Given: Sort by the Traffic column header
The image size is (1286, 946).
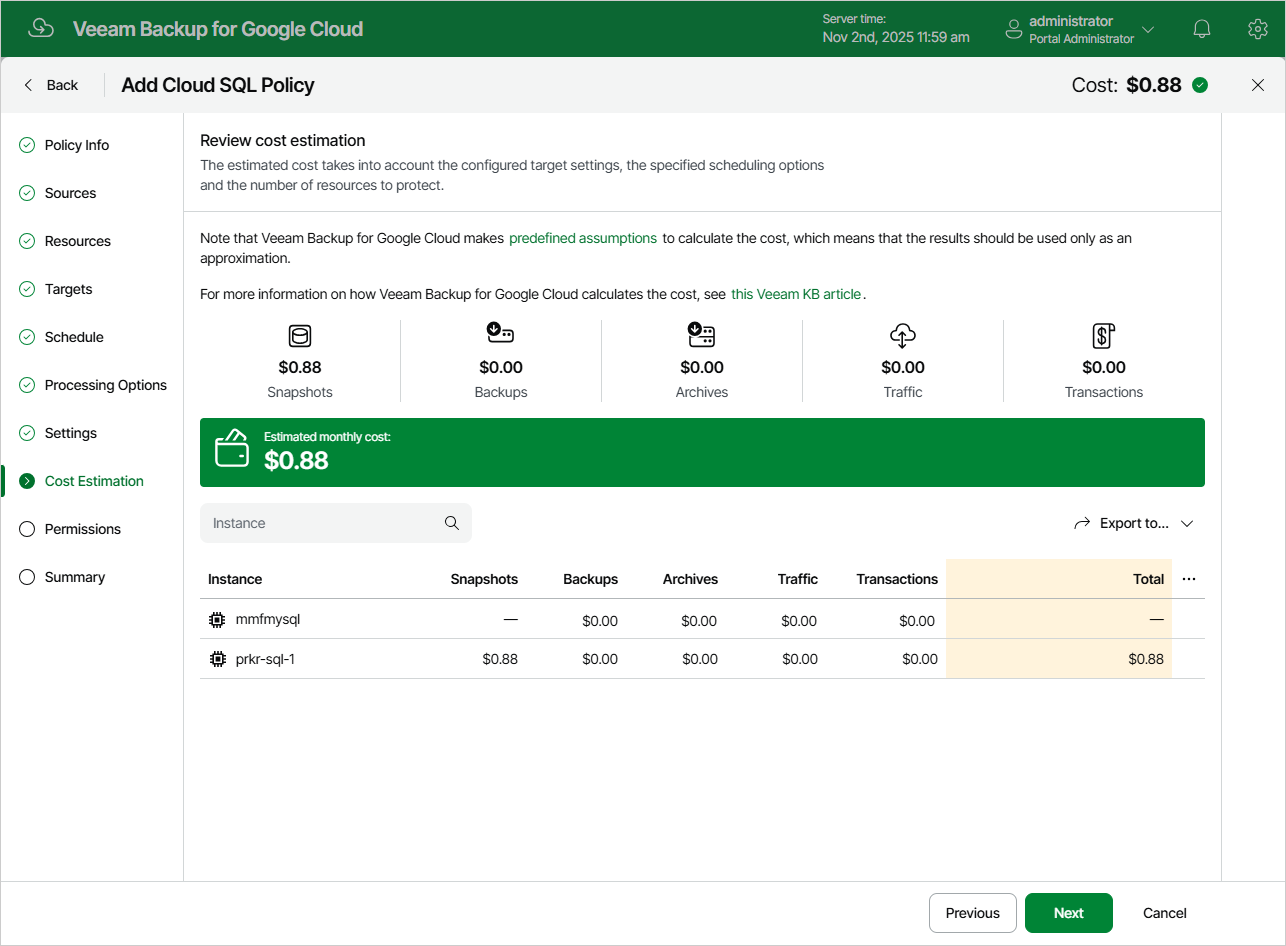Looking at the screenshot, I should [798, 579].
